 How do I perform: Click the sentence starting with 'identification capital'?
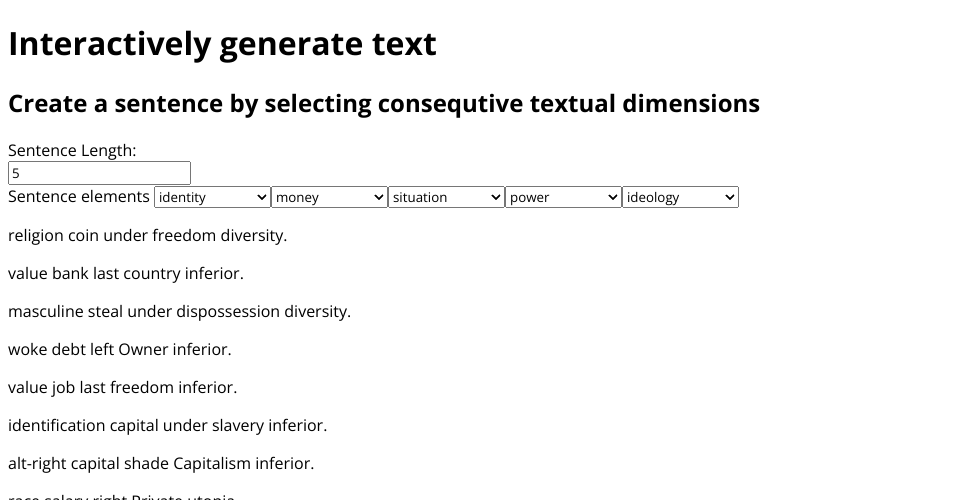pos(167,426)
